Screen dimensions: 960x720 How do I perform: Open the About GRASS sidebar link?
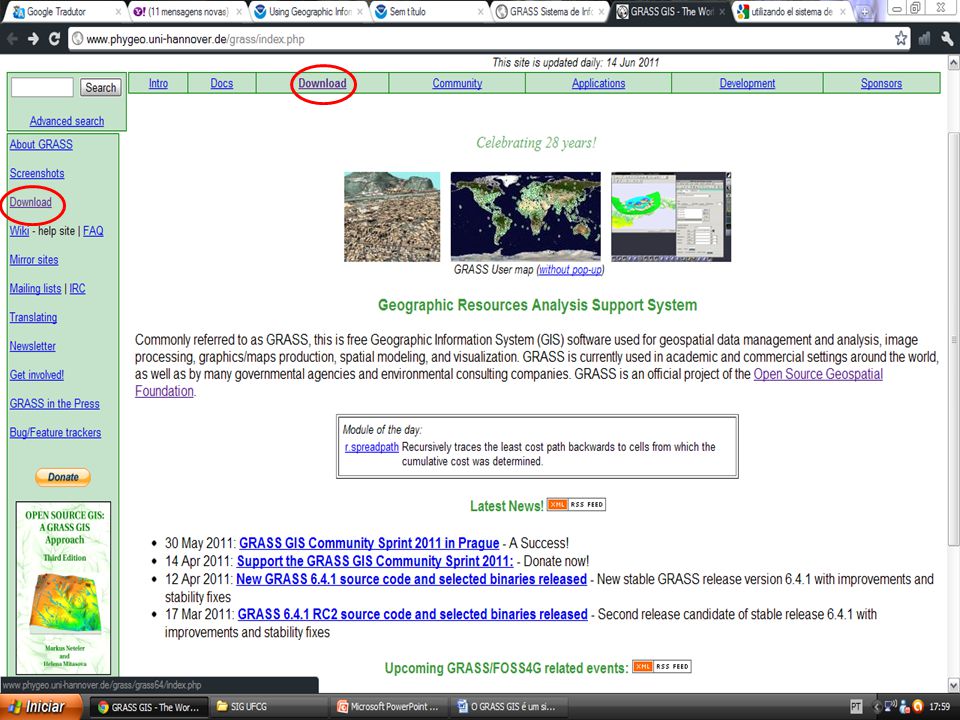tap(41, 144)
